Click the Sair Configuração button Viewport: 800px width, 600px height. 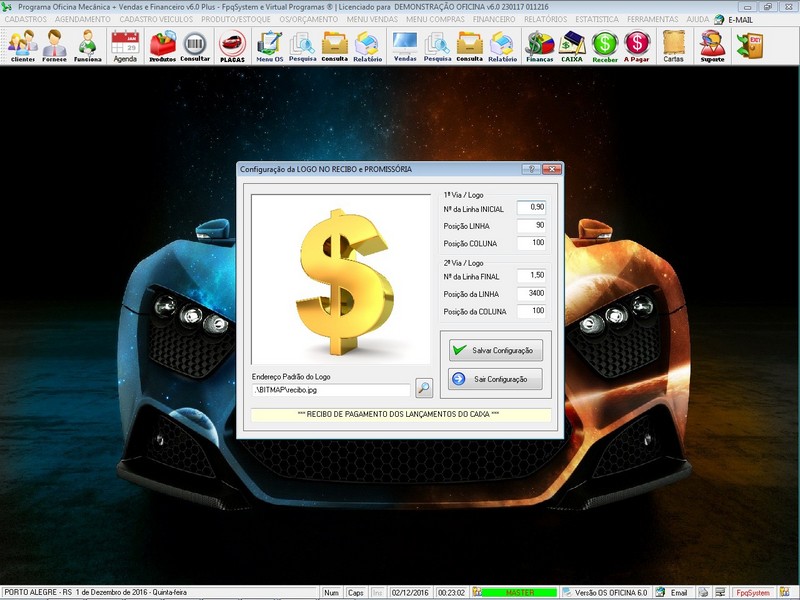coord(495,379)
